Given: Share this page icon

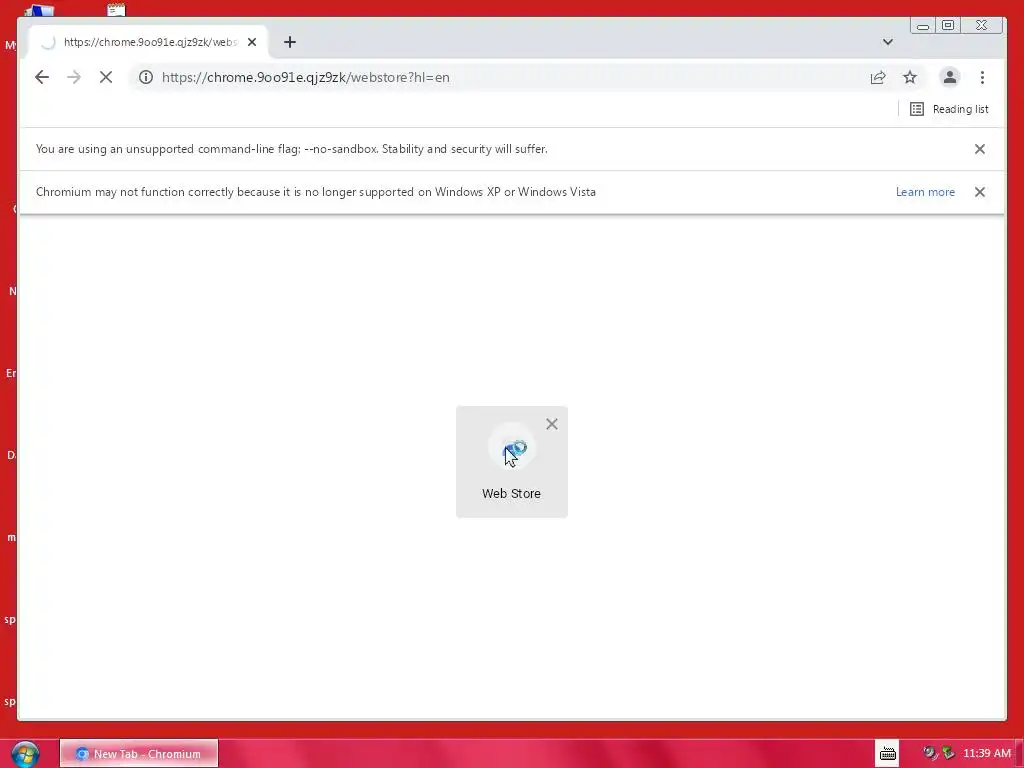Looking at the screenshot, I should point(878,77).
